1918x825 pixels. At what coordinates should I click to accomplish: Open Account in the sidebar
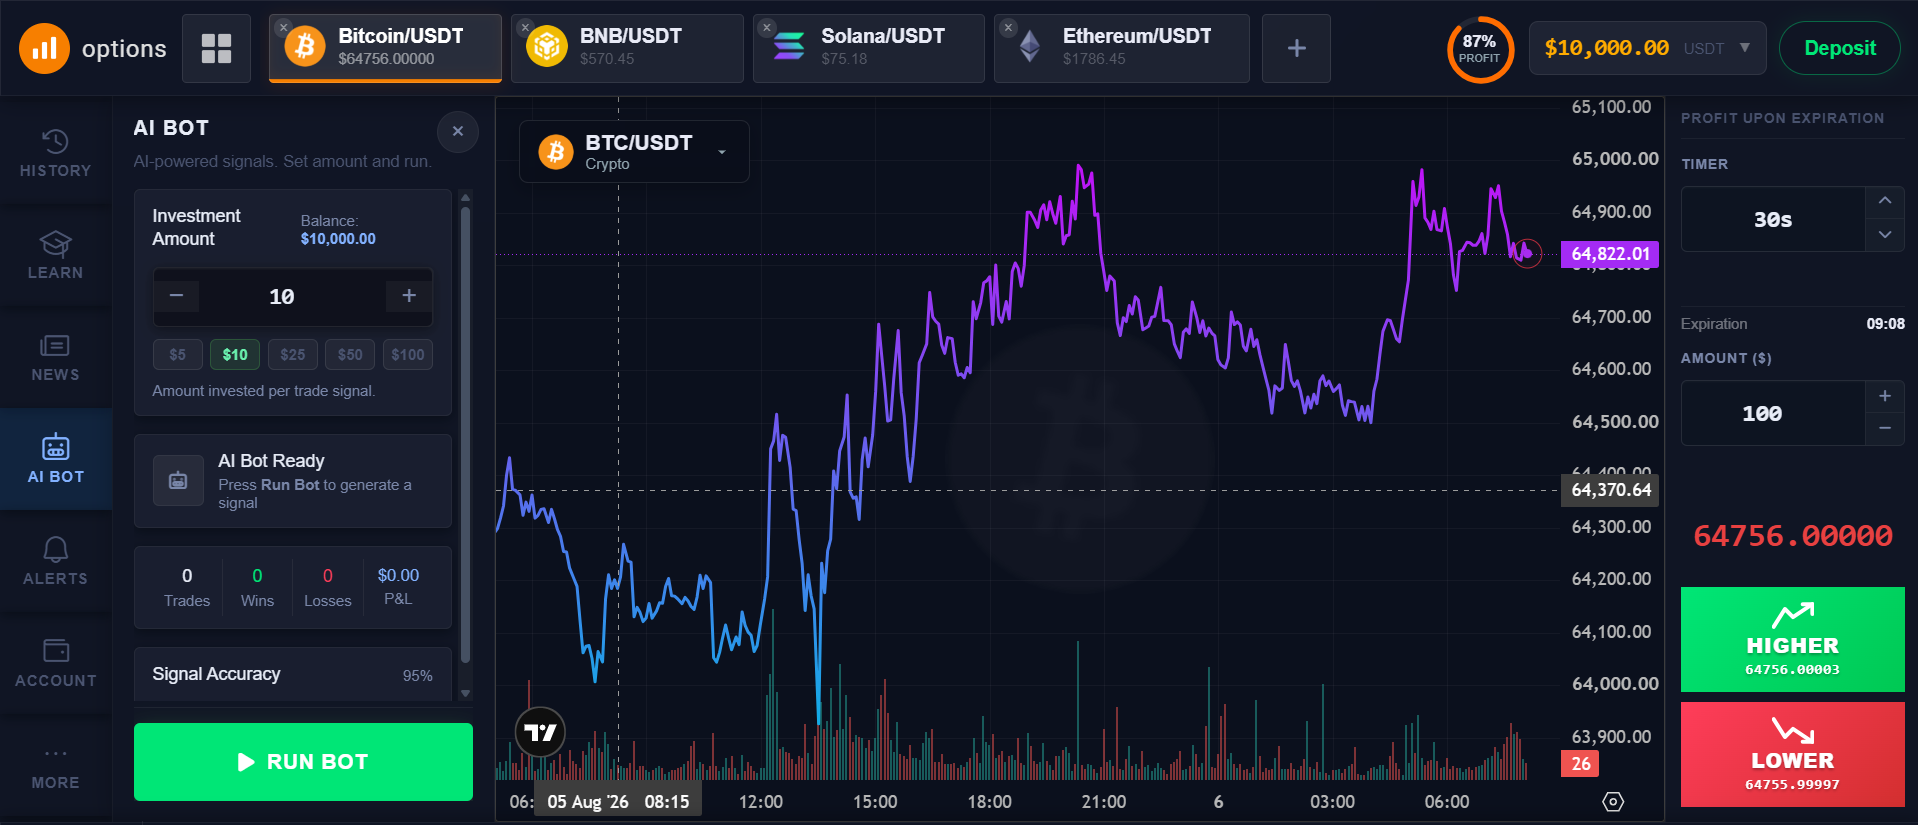[56, 663]
